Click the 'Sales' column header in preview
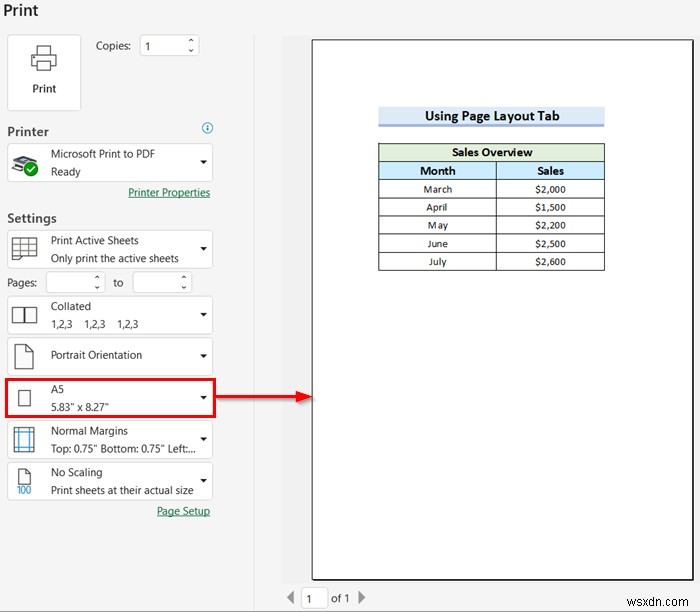The height and width of the screenshot is (612, 700). (x=550, y=171)
